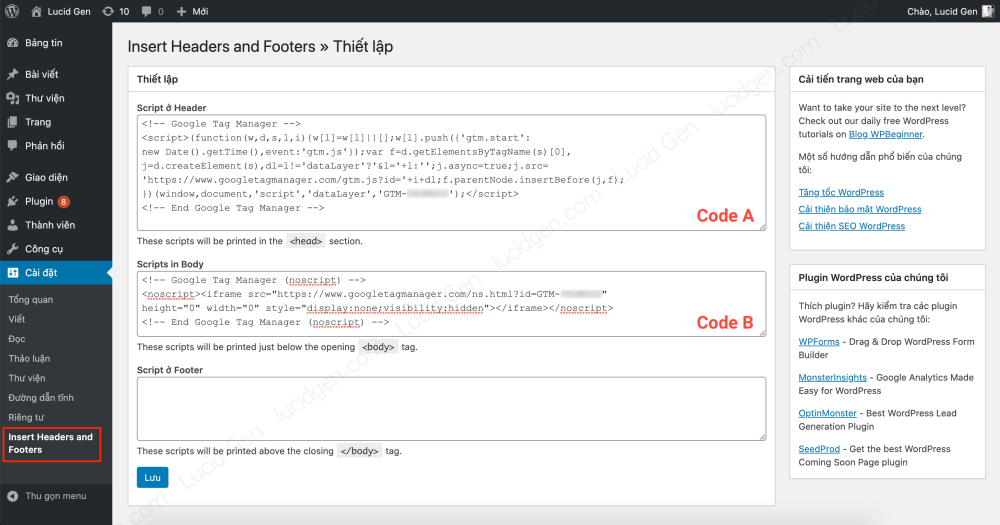Image resolution: width=1000 pixels, height=525 pixels.
Task: Open the SeedProd plugin link
Action: [x=819, y=448]
